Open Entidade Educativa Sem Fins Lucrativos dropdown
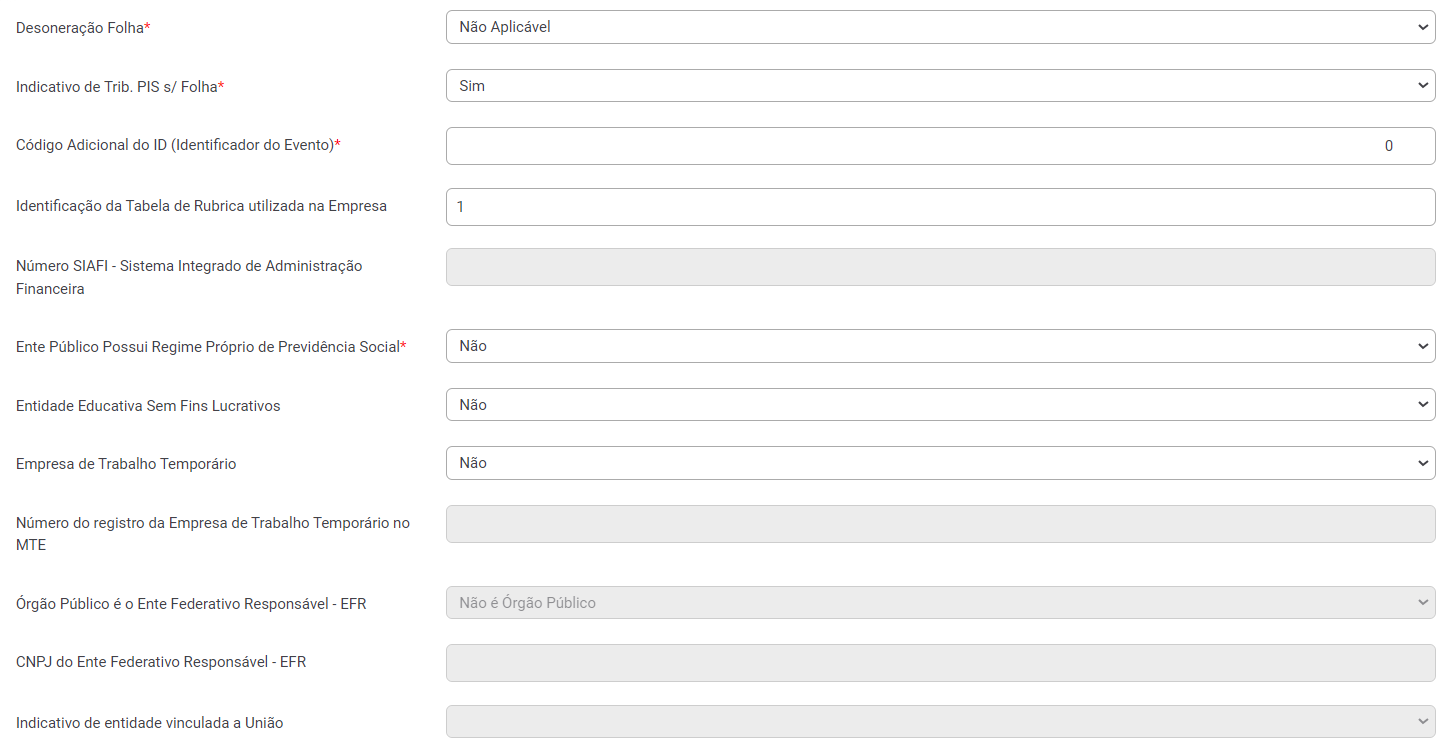Viewport: 1454px width, 751px height. click(940, 405)
